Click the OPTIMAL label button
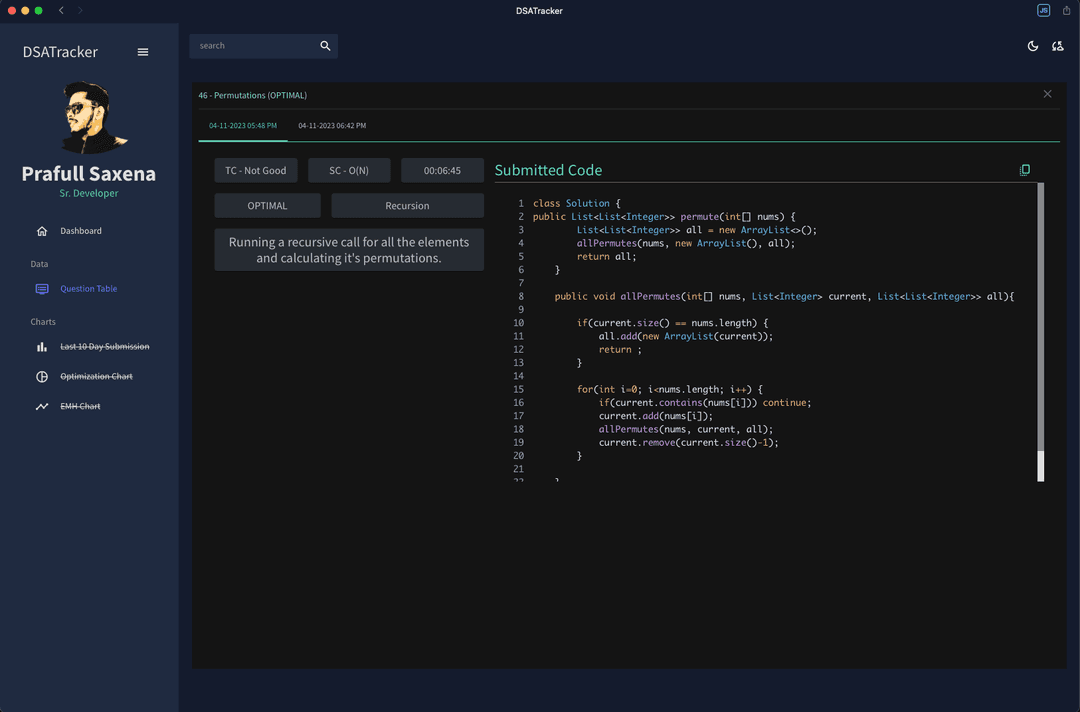Screen dimensions: 1080x712 click(x=267, y=206)
